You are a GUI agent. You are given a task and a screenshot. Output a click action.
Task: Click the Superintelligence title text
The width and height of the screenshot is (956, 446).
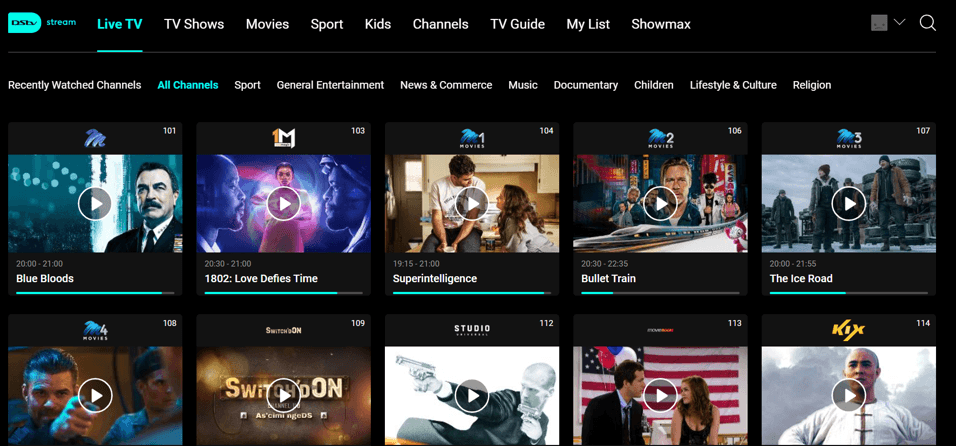point(435,278)
